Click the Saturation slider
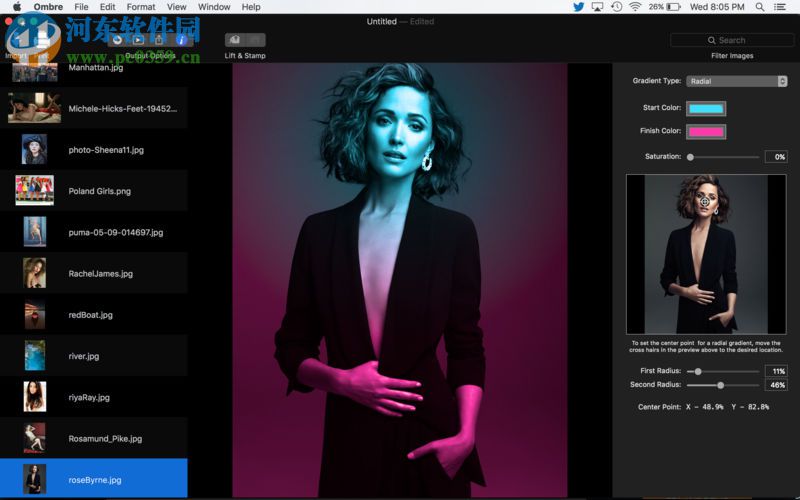 pos(723,157)
